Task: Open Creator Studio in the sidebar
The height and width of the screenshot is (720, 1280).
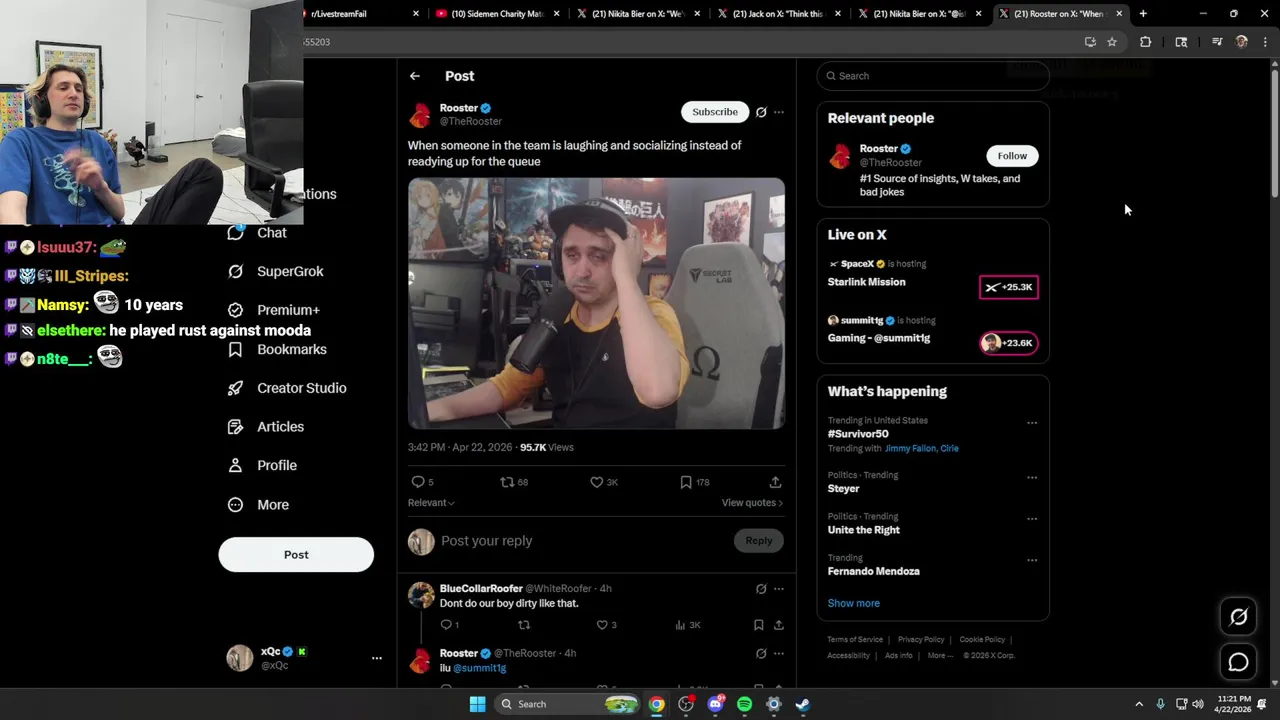Action: [287, 388]
